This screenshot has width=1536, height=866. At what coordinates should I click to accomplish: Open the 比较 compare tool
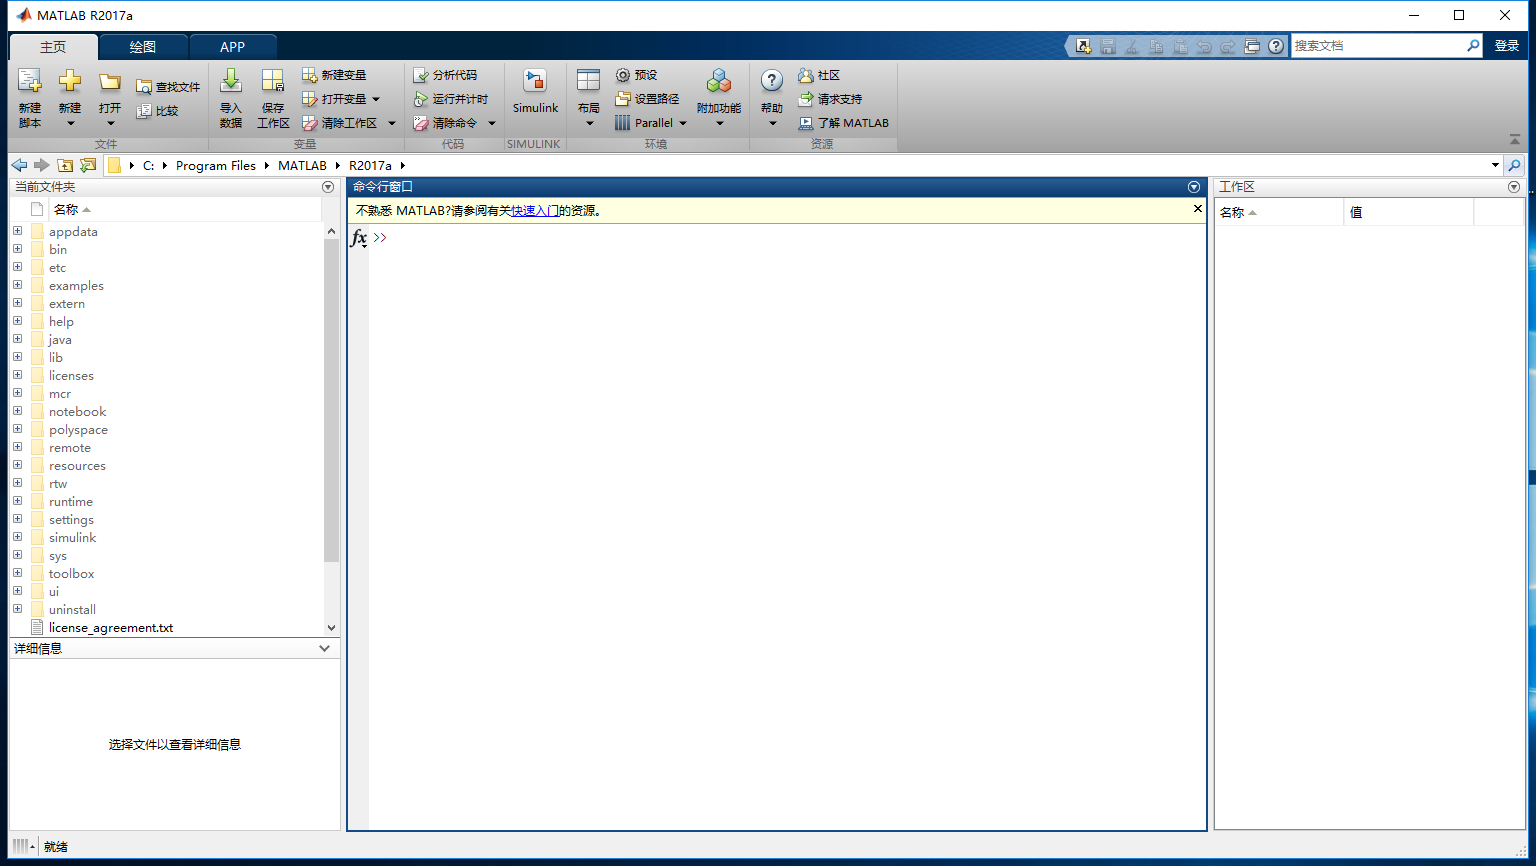coord(157,111)
